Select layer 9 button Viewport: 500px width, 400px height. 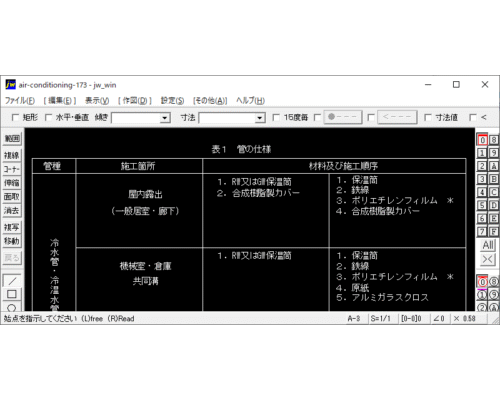coord(494,153)
